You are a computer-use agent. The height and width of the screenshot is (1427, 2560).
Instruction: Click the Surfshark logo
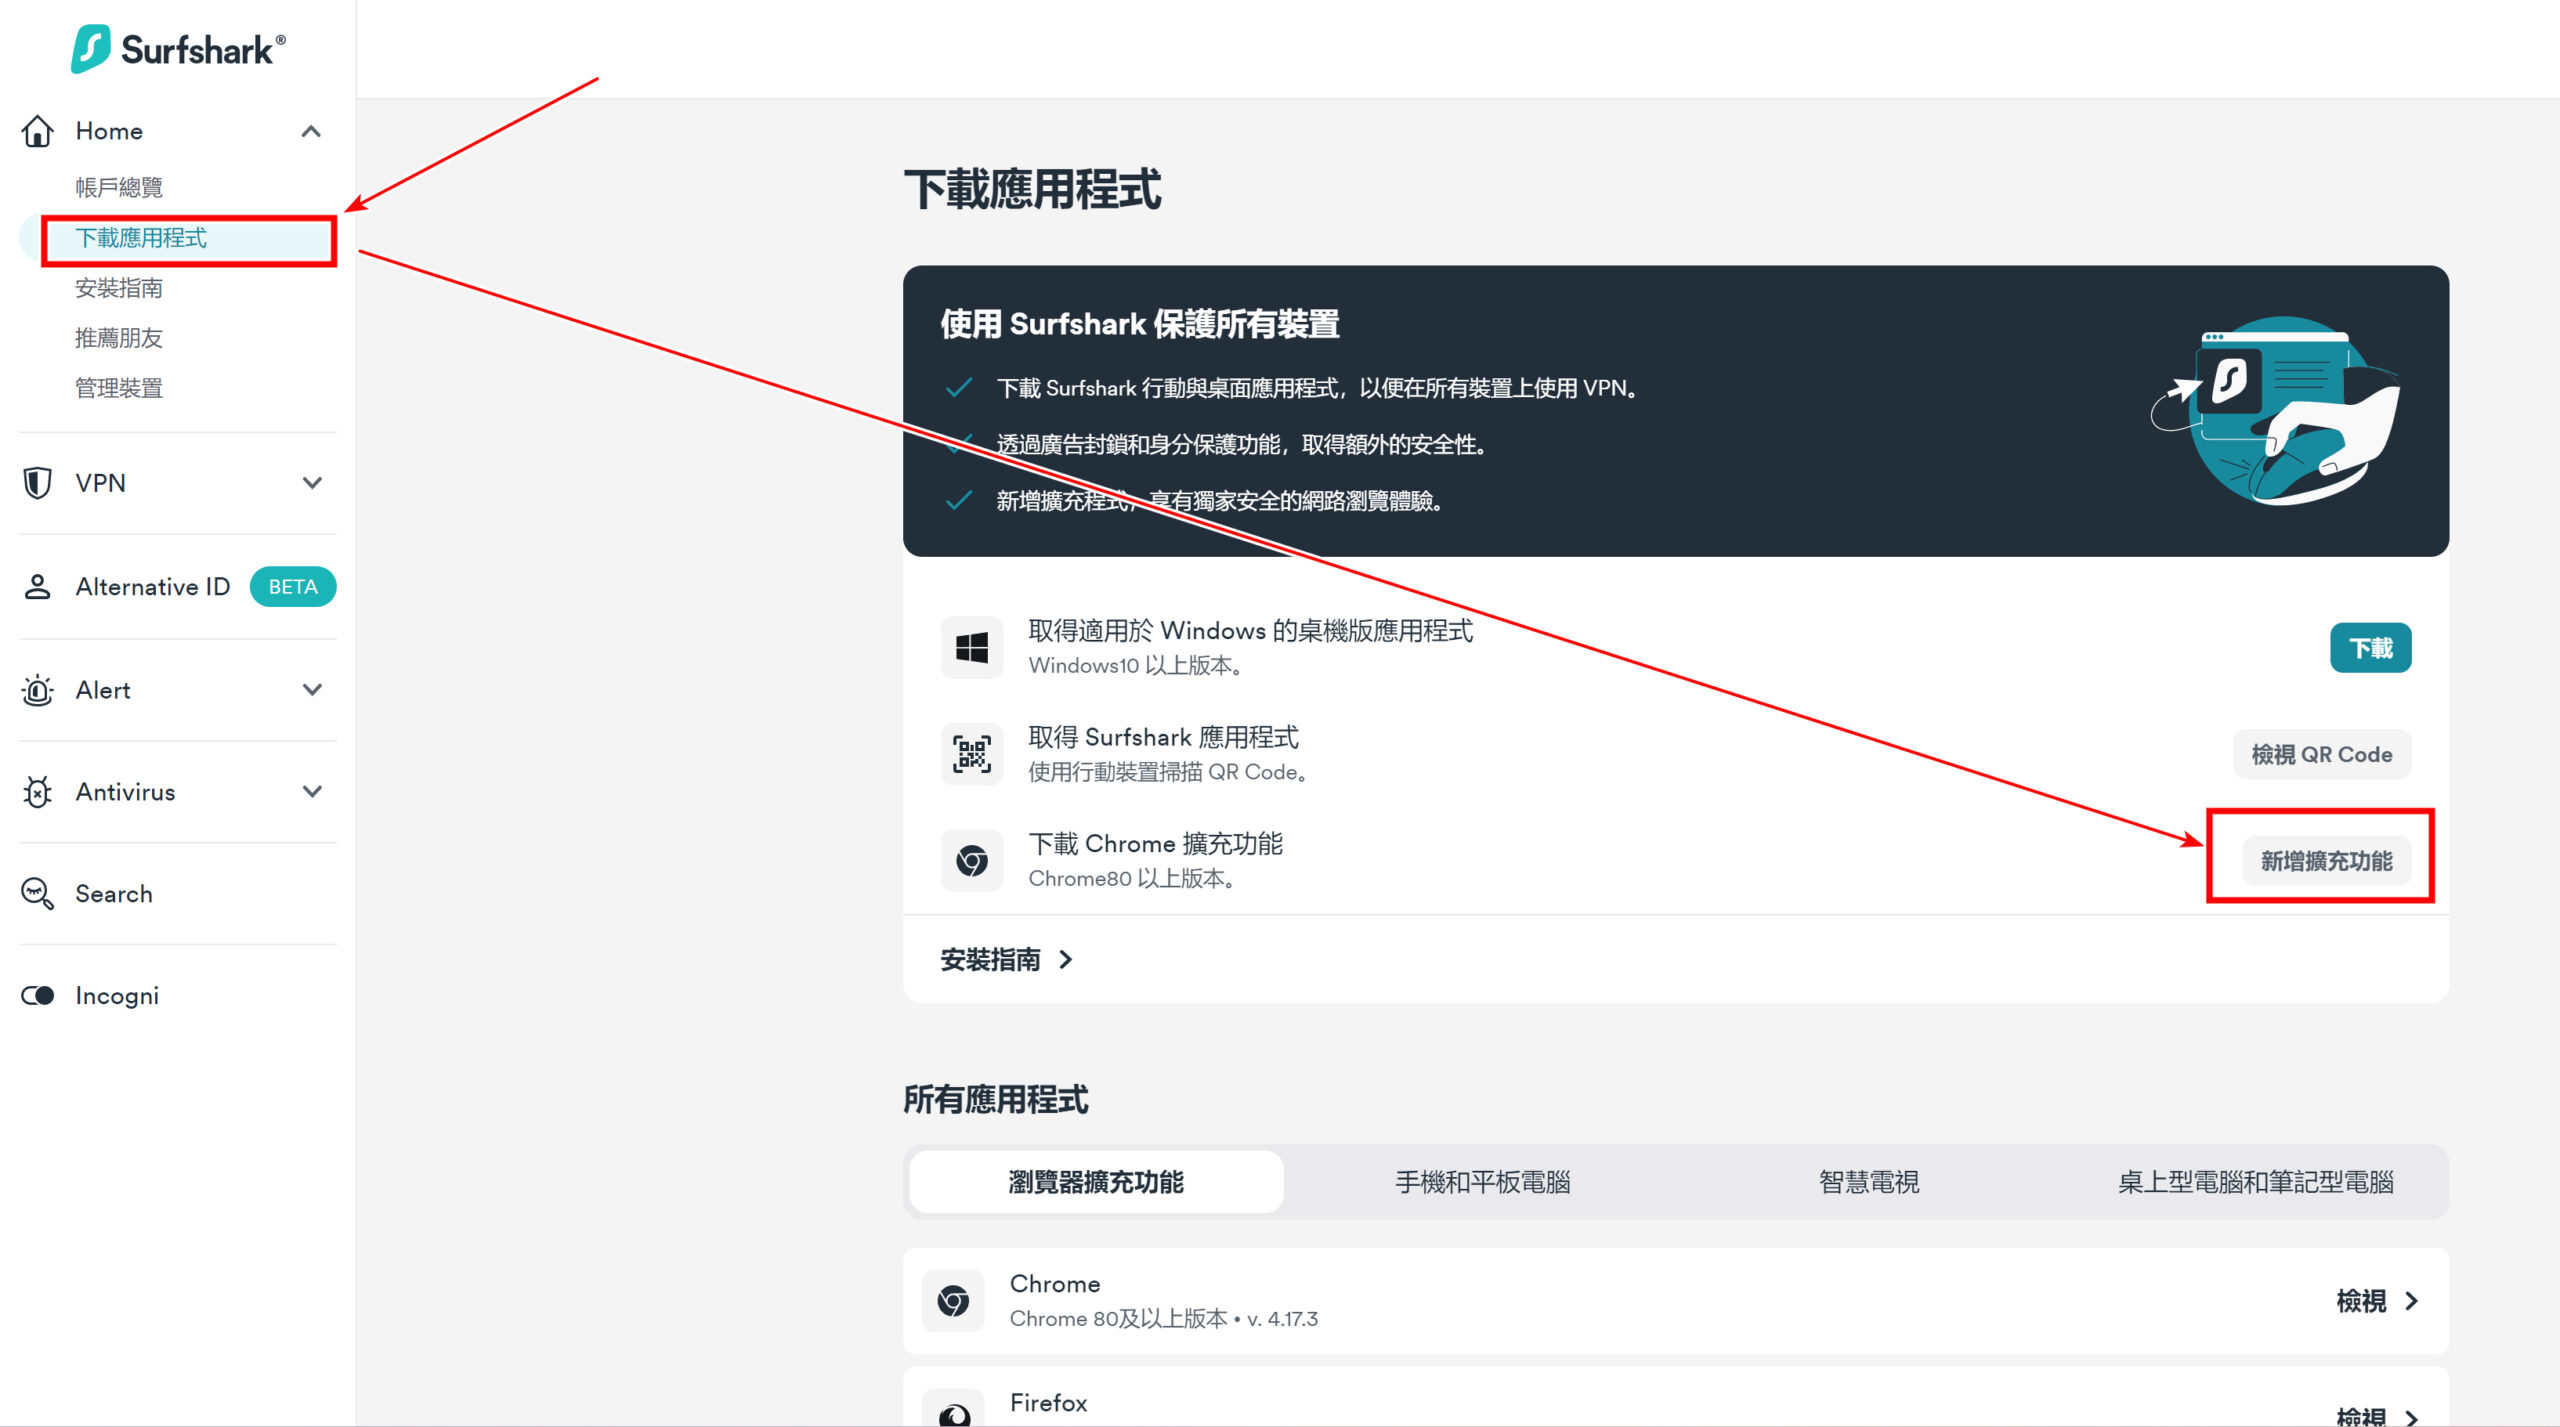coord(178,49)
